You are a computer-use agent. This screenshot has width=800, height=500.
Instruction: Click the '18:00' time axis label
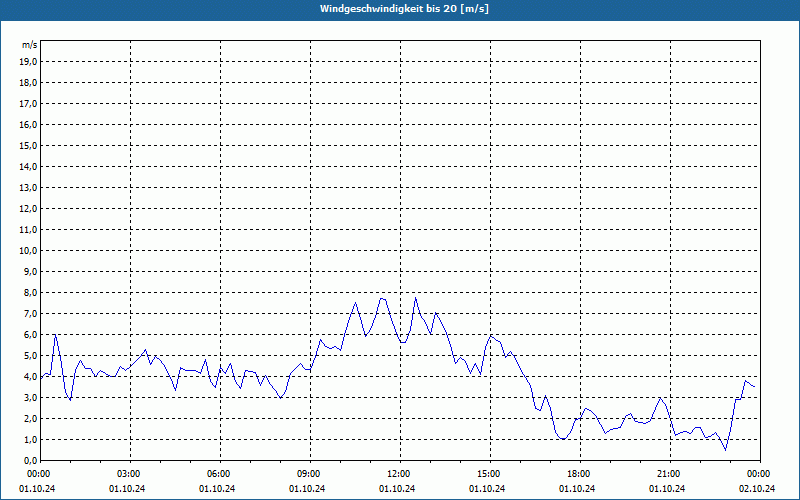[580, 474]
